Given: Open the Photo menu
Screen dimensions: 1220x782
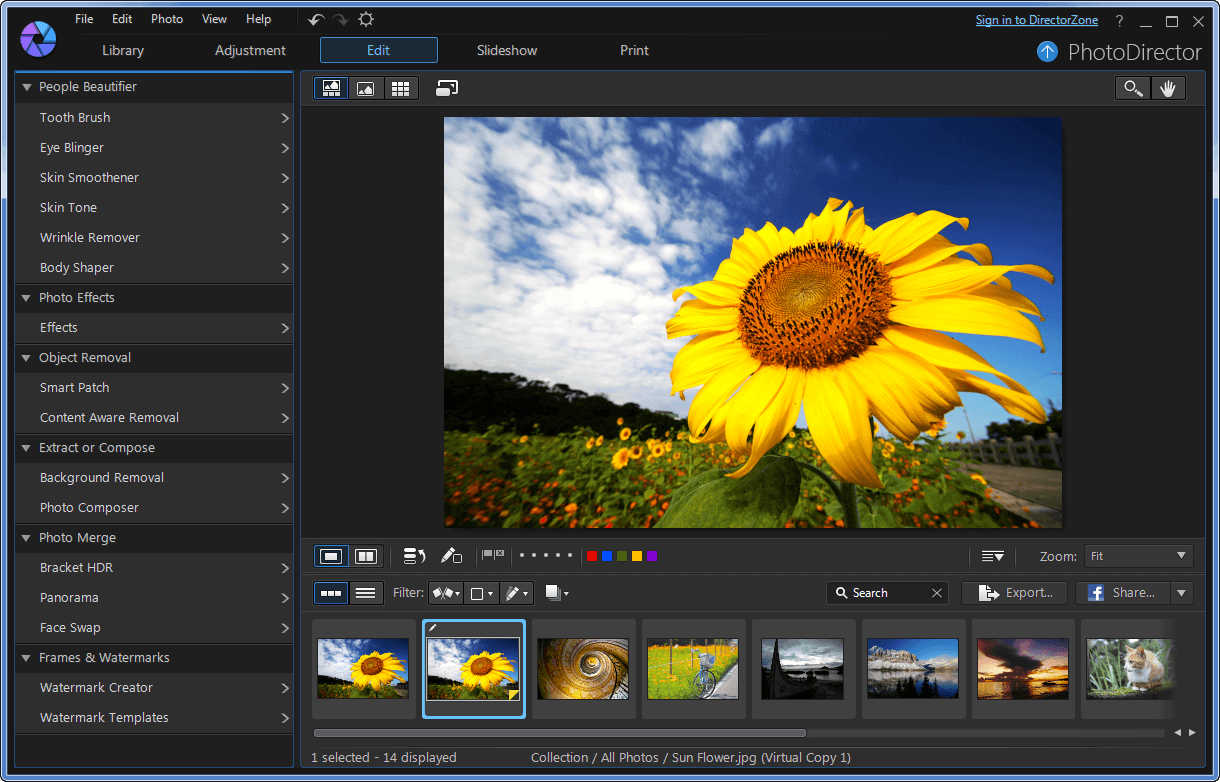Looking at the screenshot, I should click(x=167, y=19).
